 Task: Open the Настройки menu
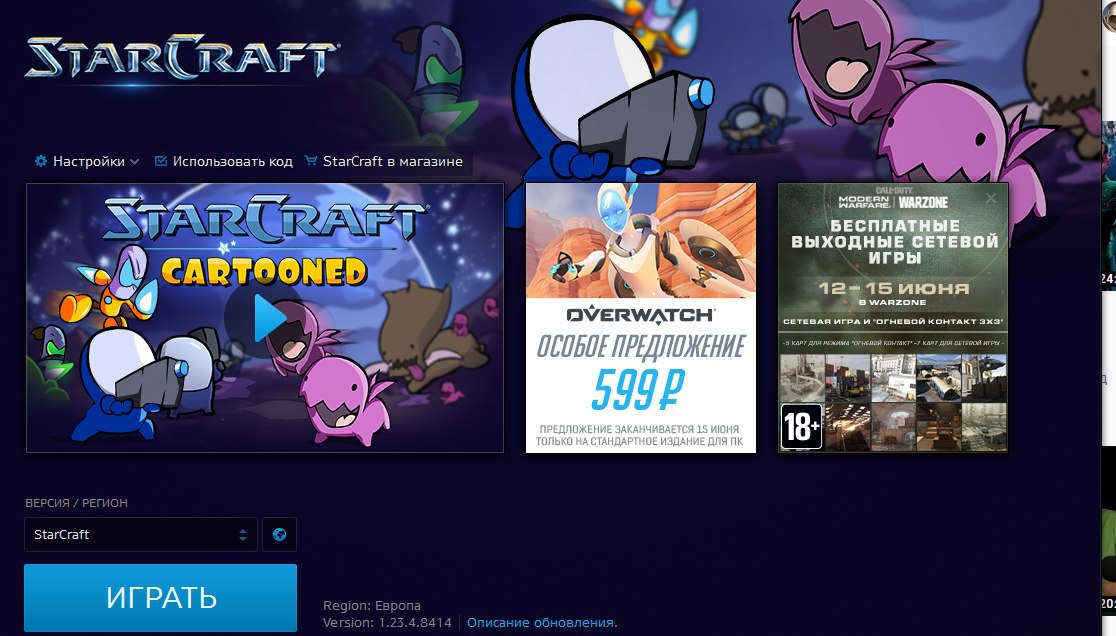tap(87, 161)
